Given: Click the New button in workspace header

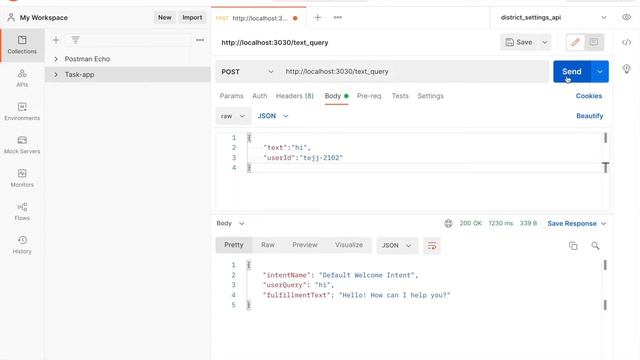Looking at the screenshot, I should pos(165,18).
